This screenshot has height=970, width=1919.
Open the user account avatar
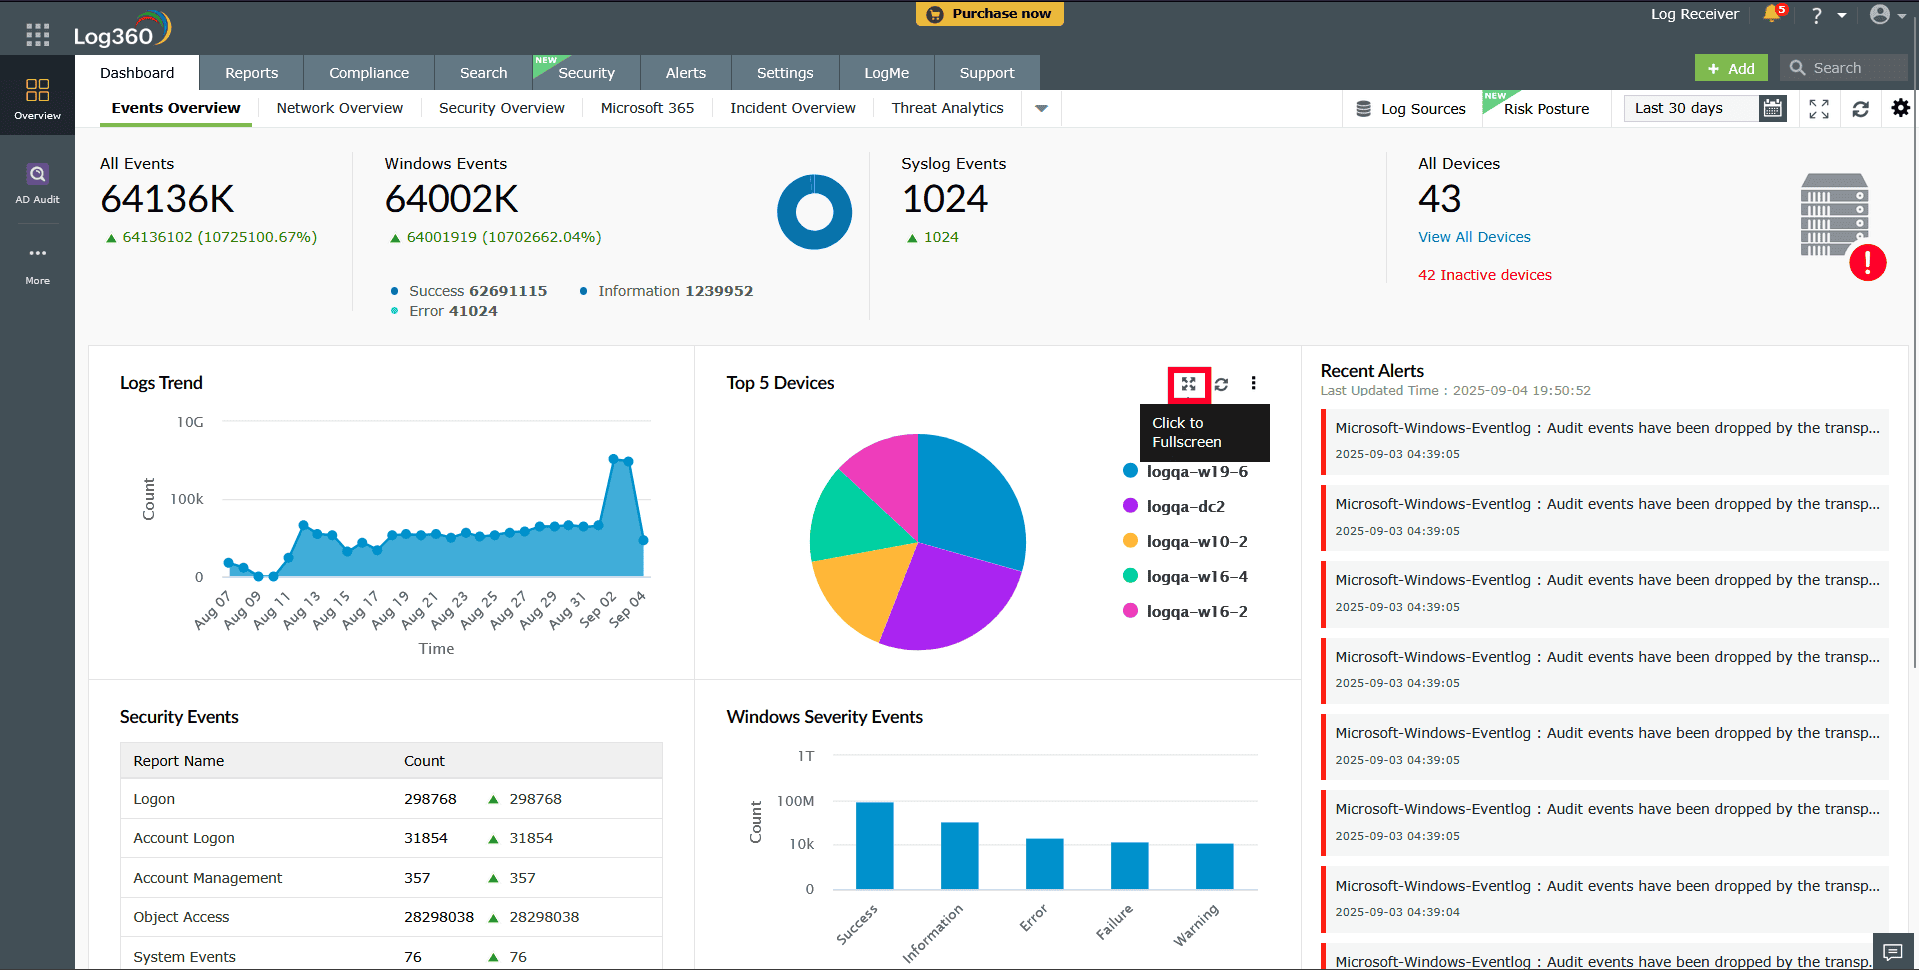click(x=1880, y=14)
